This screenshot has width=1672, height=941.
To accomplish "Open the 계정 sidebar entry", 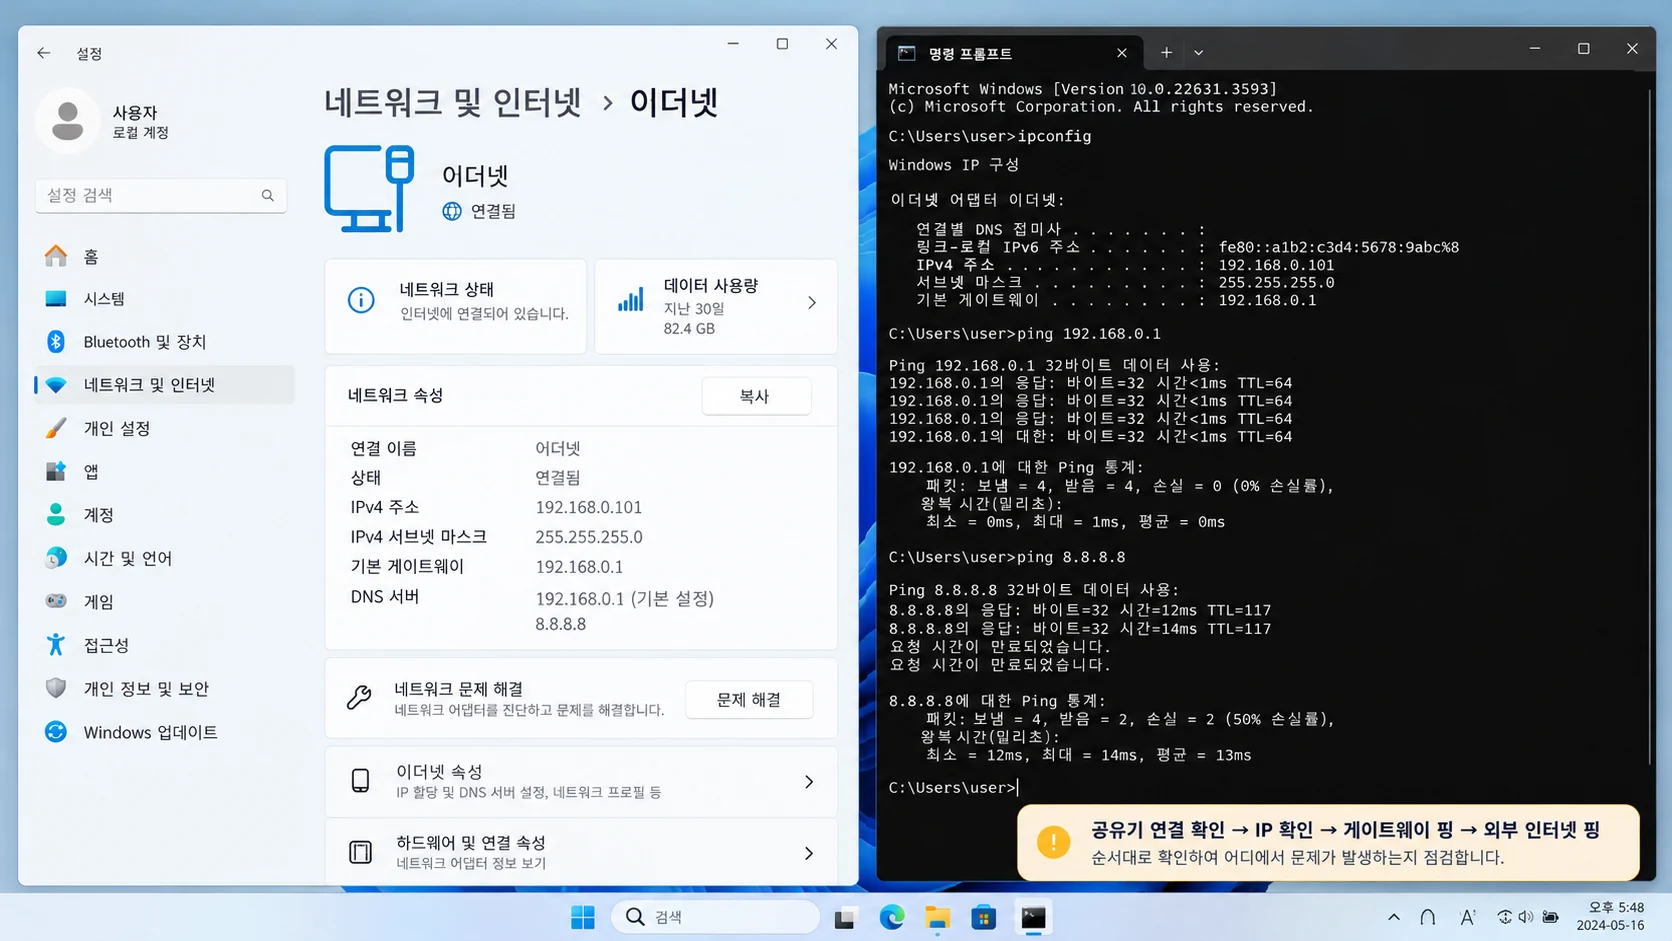I will pyautogui.click(x=165, y=515).
